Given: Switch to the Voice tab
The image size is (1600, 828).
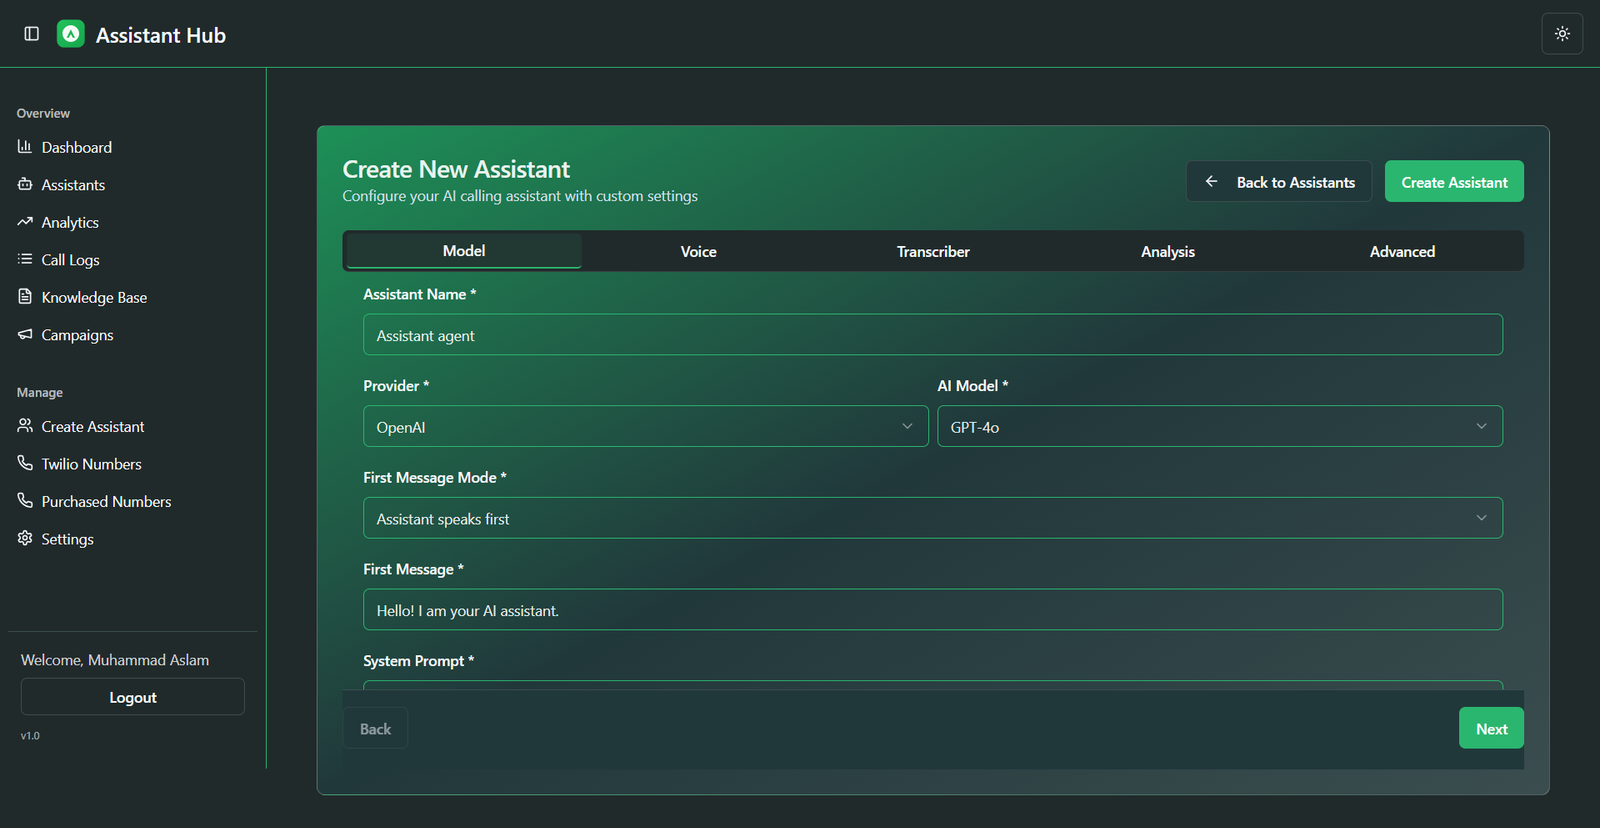Looking at the screenshot, I should click(698, 252).
